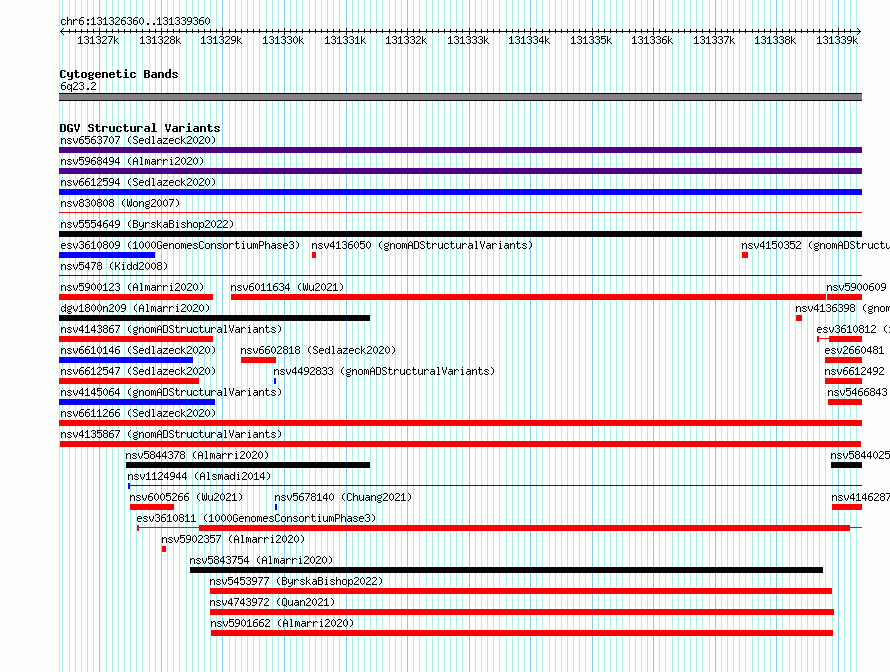Image resolution: width=890 pixels, height=672 pixels.
Task: Select the 131327k ruler position
Action: [98, 40]
